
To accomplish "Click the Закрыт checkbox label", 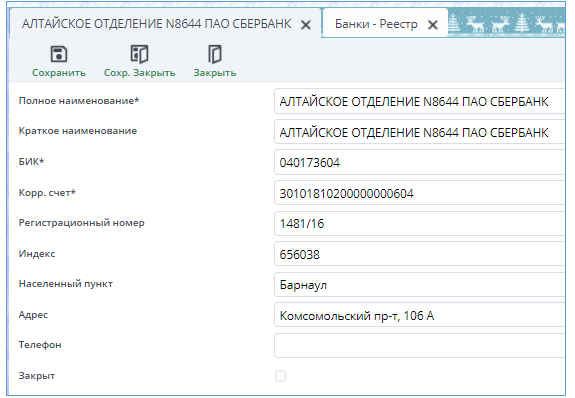I will (37, 376).
